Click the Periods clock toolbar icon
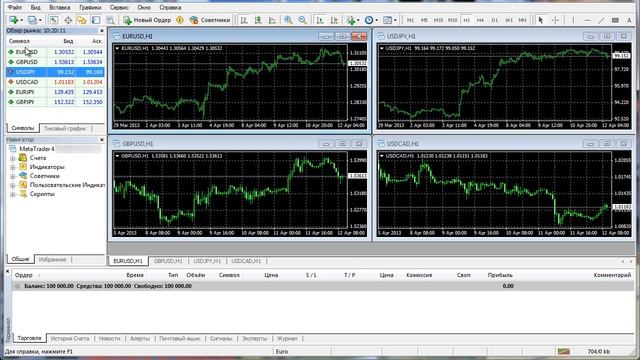 (x=369, y=20)
